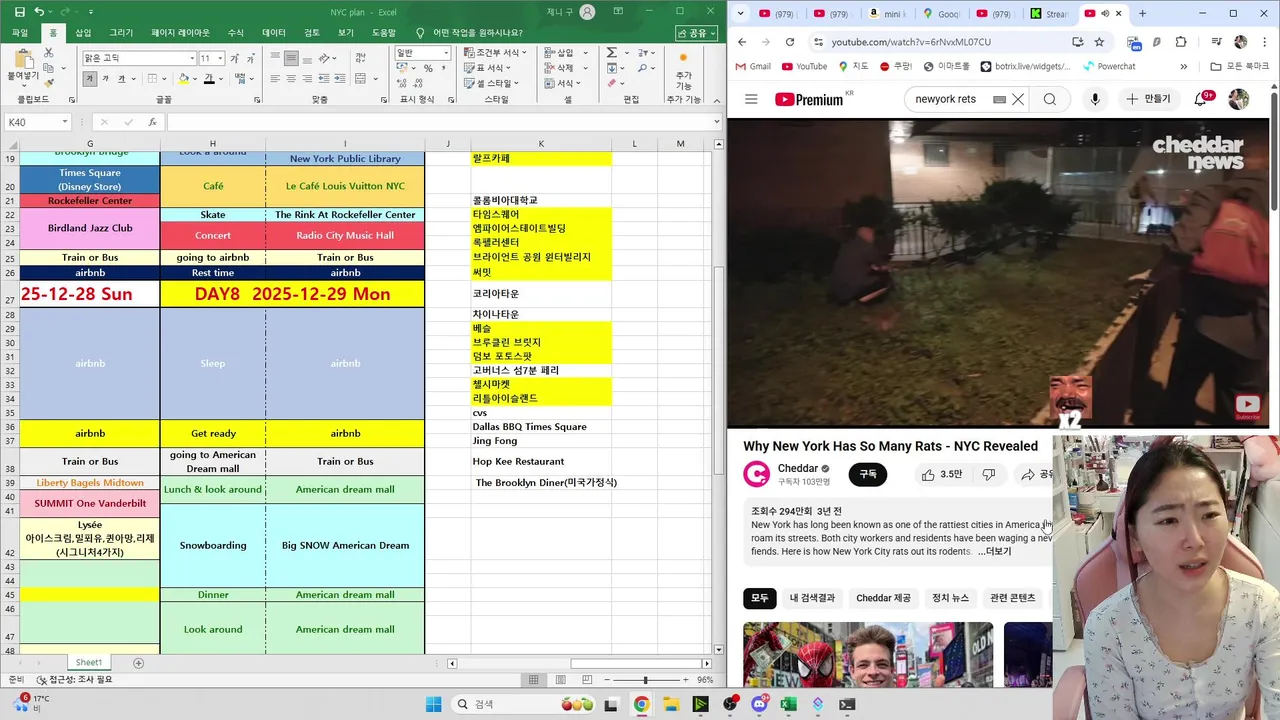The width and height of the screenshot is (1280, 720).
Task: Adjust the Excel zoom slider handle
Action: 645,680
